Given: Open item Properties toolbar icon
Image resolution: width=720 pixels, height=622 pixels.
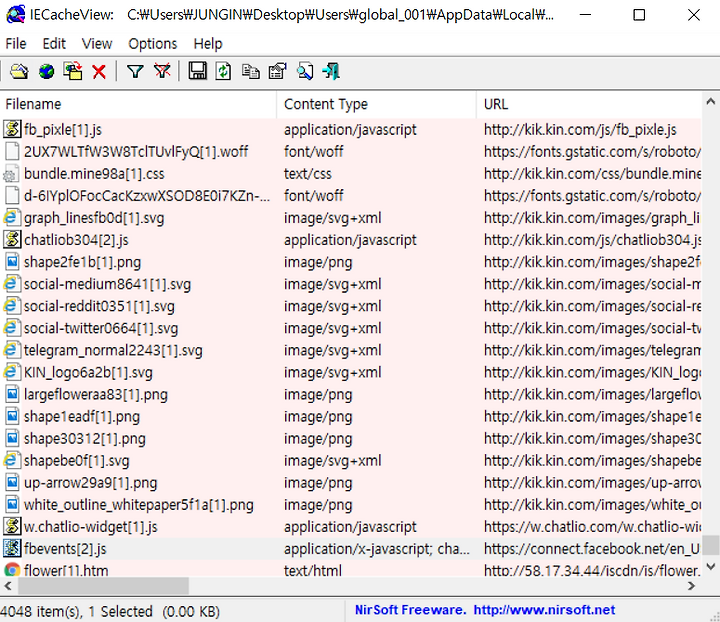Looking at the screenshot, I should click(x=277, y=72).
